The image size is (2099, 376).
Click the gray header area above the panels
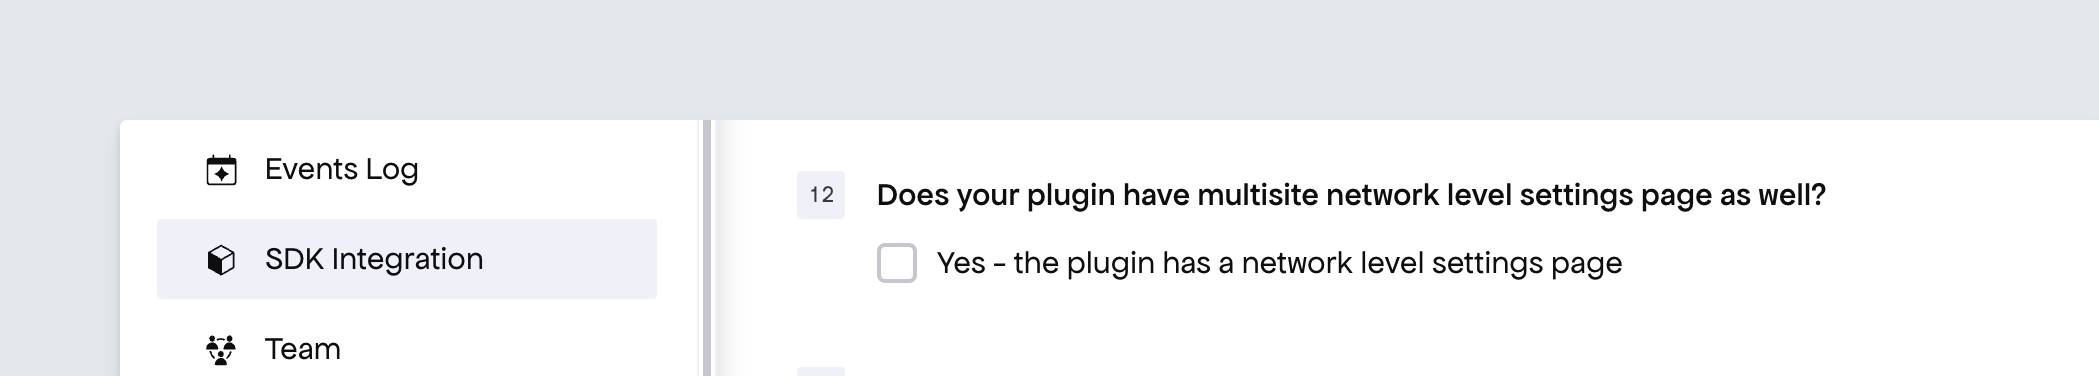(x=1049, y=59)
